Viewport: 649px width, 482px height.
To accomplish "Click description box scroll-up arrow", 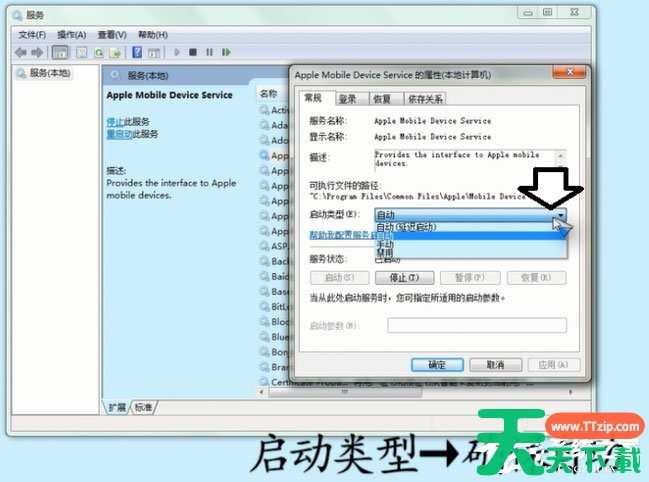I will [x=560, y=156].
